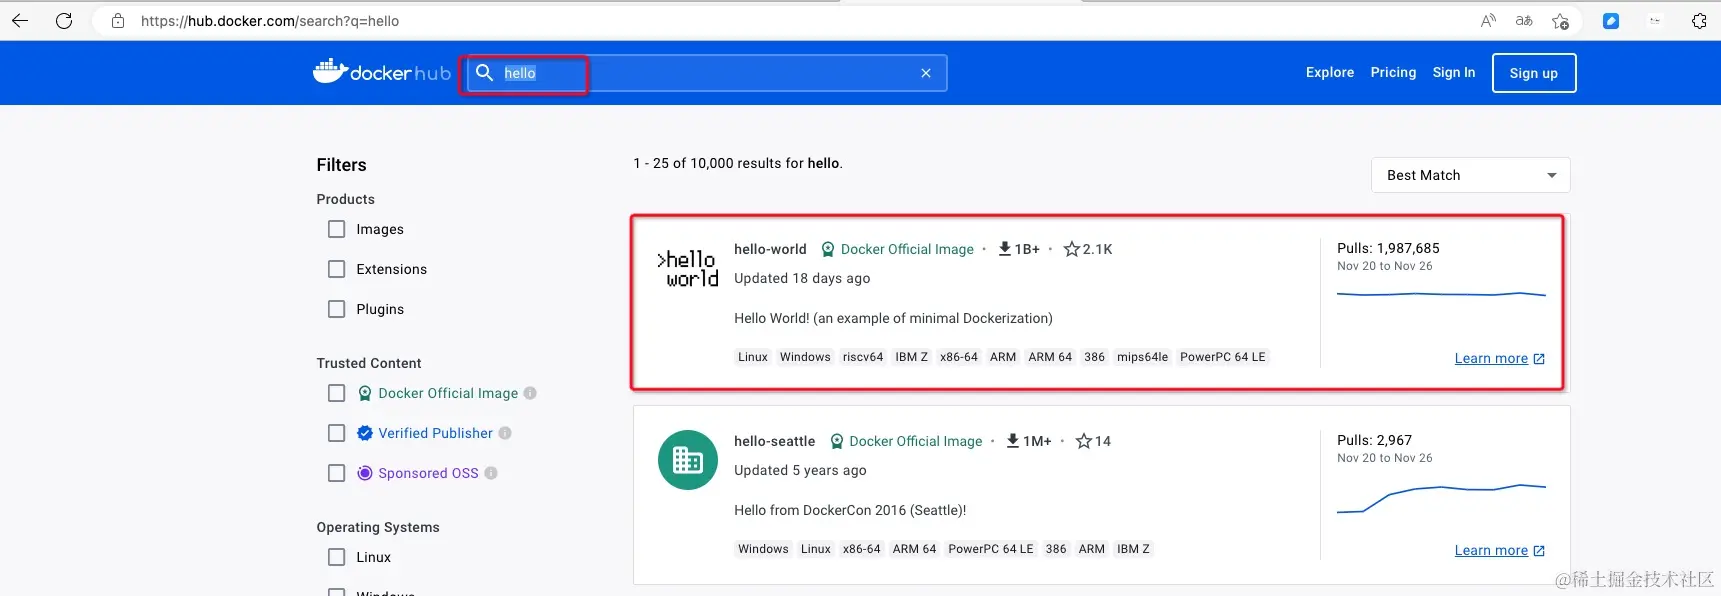Click info icon next to Verified Publisher filter
Image resolution: width=1721 pixels, height=596 pixels.
(x=505, y=433)
